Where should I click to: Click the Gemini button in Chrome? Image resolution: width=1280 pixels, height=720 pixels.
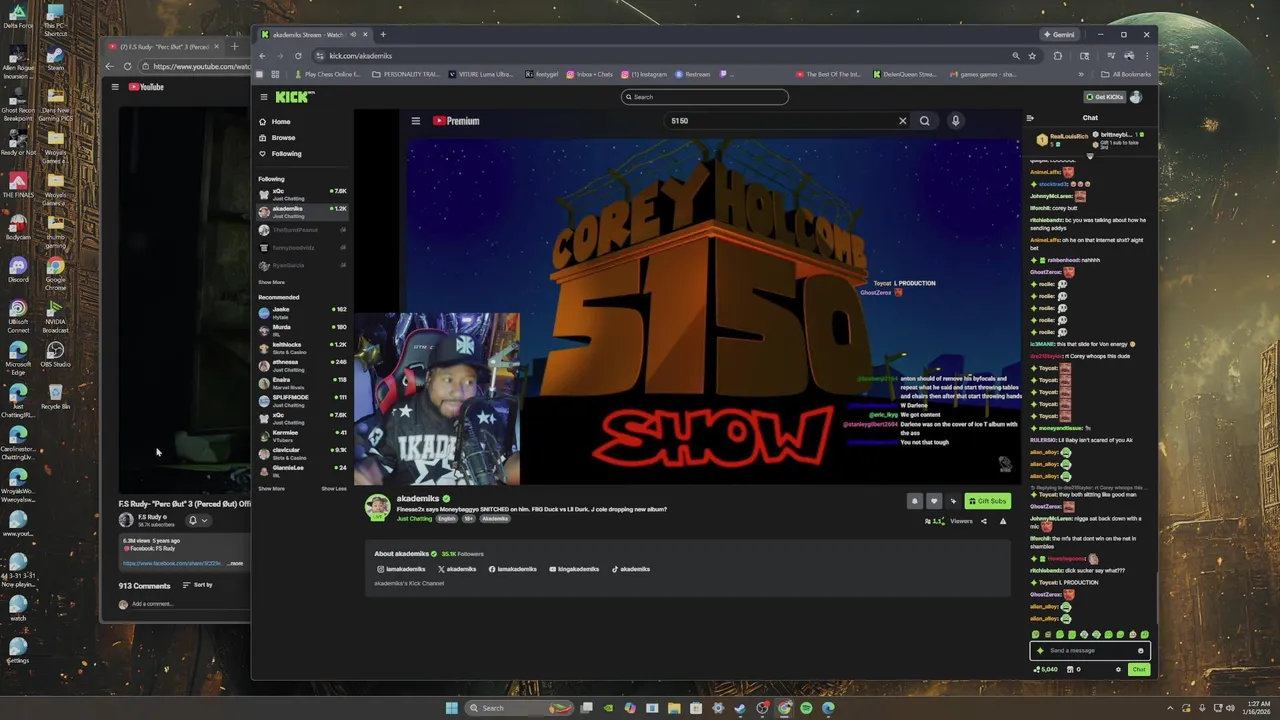coord(1059,35)
